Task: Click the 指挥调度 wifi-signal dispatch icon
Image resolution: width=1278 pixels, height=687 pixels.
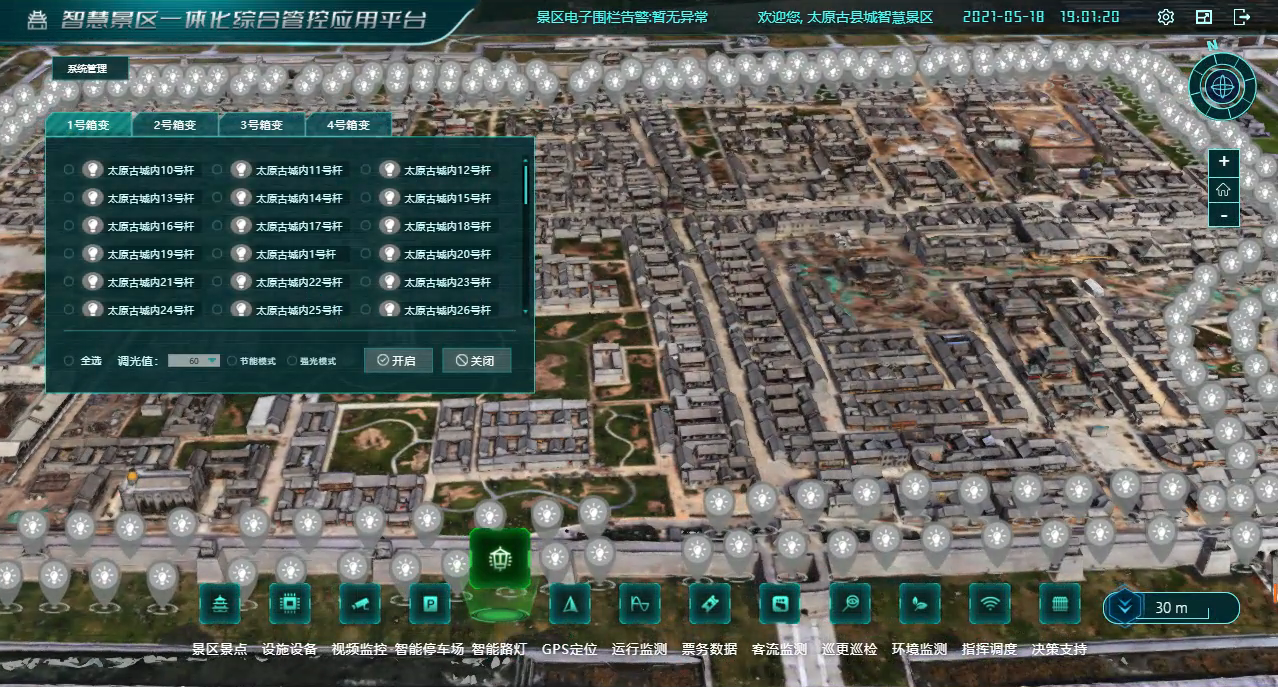Action: (x=990, y=604)
